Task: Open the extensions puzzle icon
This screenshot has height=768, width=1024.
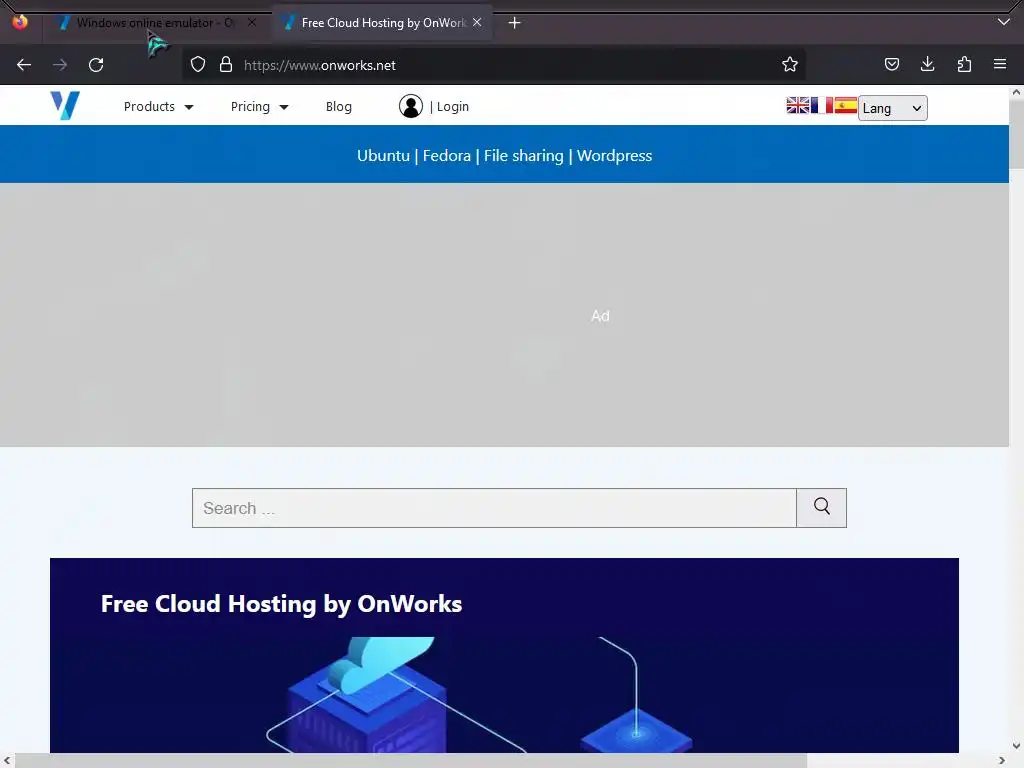Action: pos(964,64)
